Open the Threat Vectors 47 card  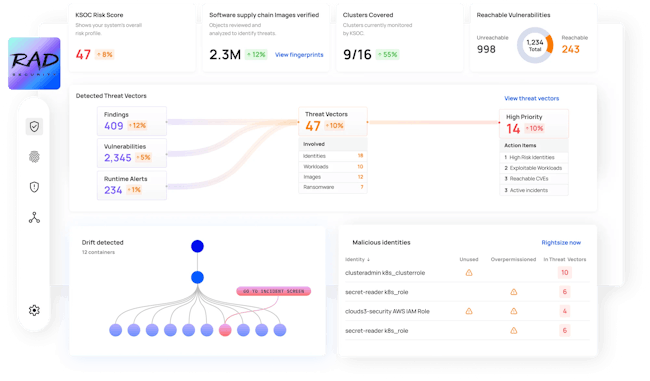click(x=333, y=121)
